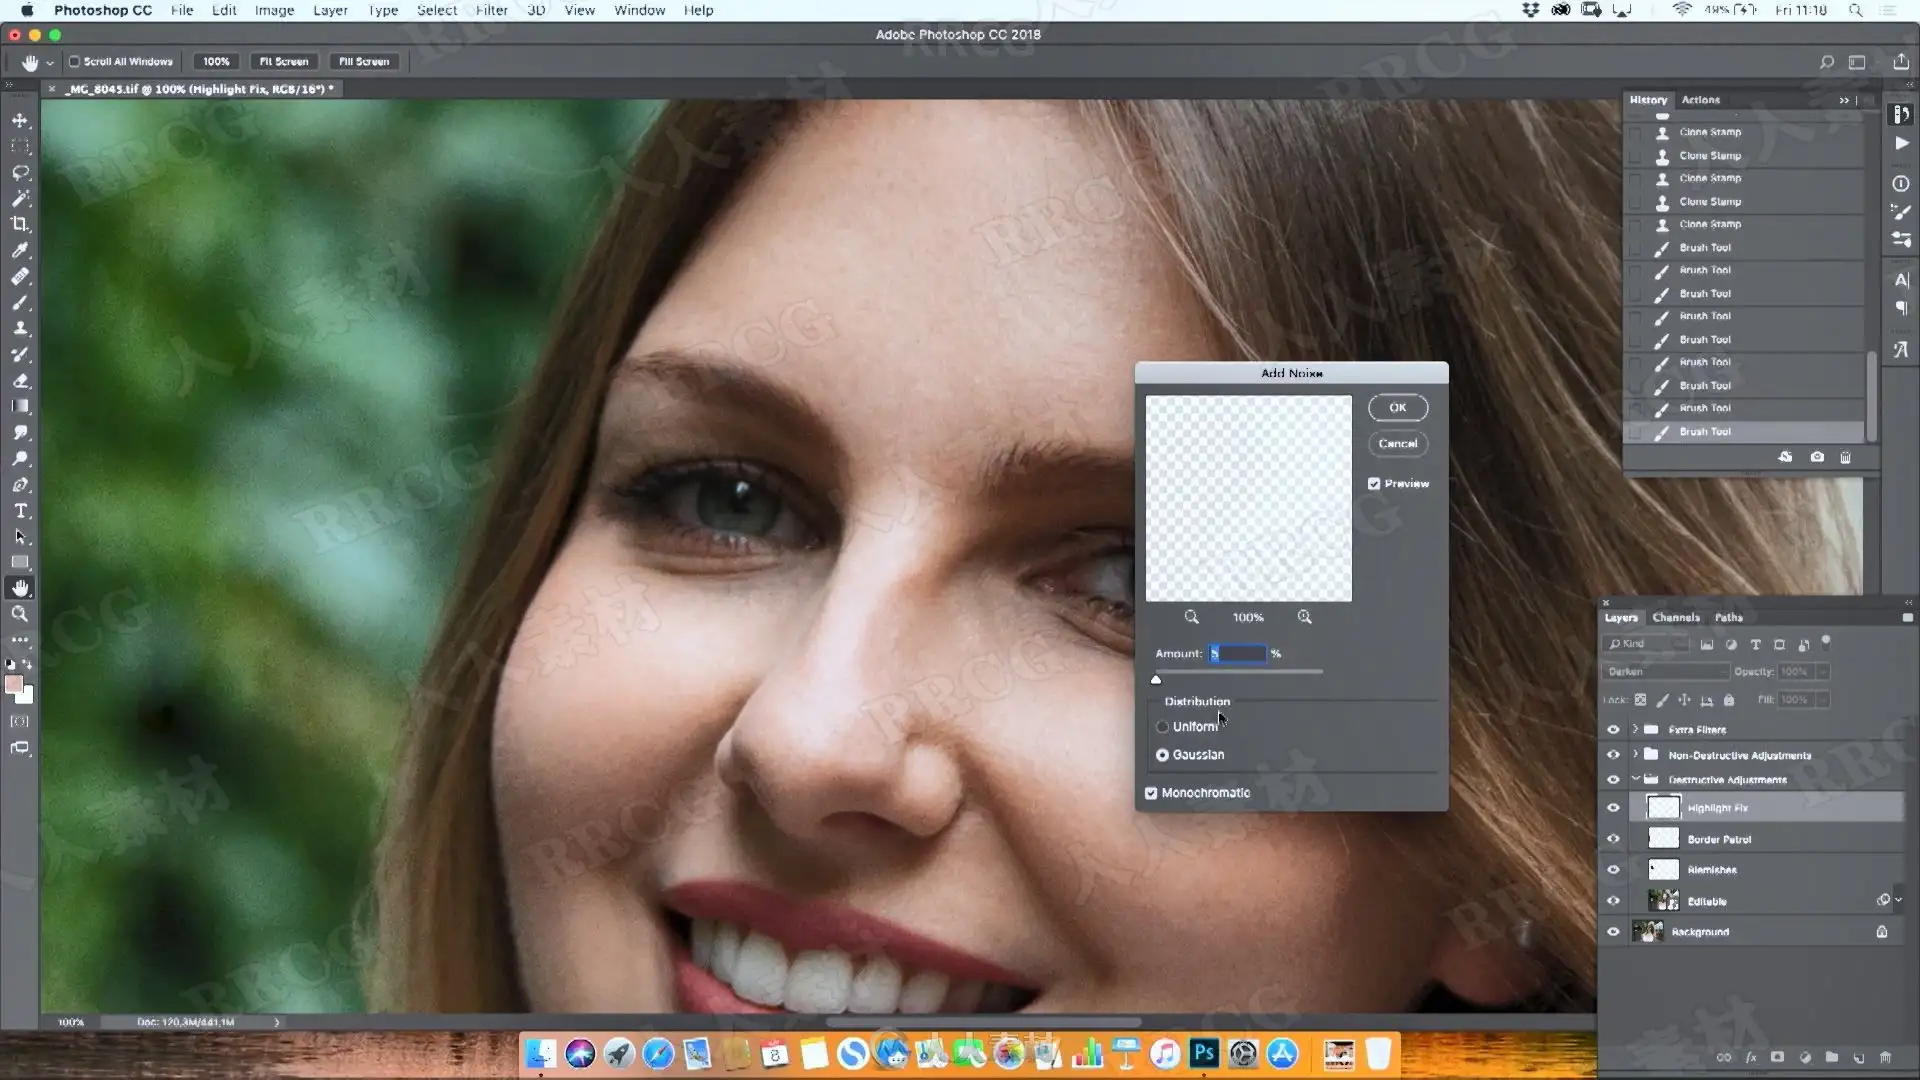Expand Non-Destructive Adjustments group
Screen dimensions: 1920x1080
(1636, 755)
